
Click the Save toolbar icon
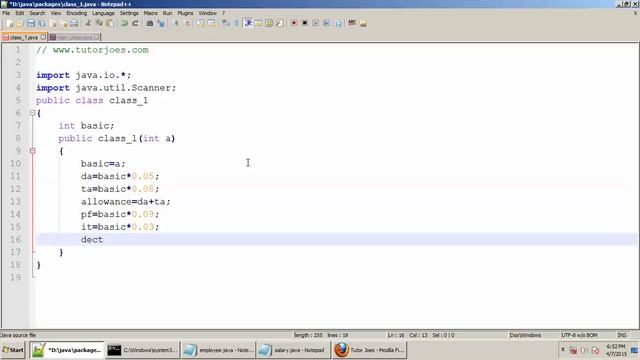click(31, 23)
